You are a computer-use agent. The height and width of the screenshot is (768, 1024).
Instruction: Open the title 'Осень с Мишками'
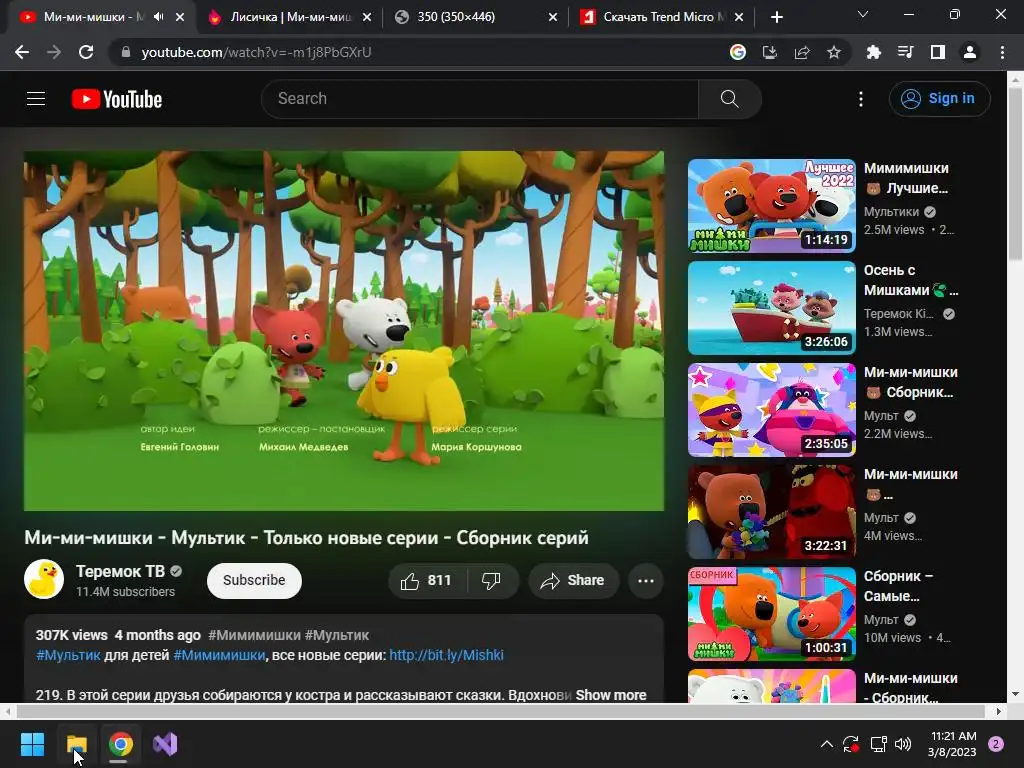pyautogui.click(x=910, y=280)
